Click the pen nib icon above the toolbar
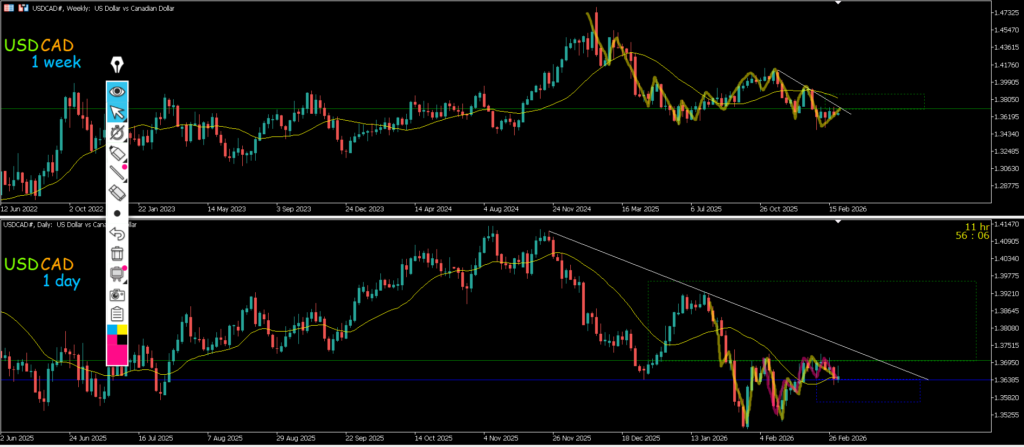The width and height of the screenshot is (1024, 447). point(117,65)
